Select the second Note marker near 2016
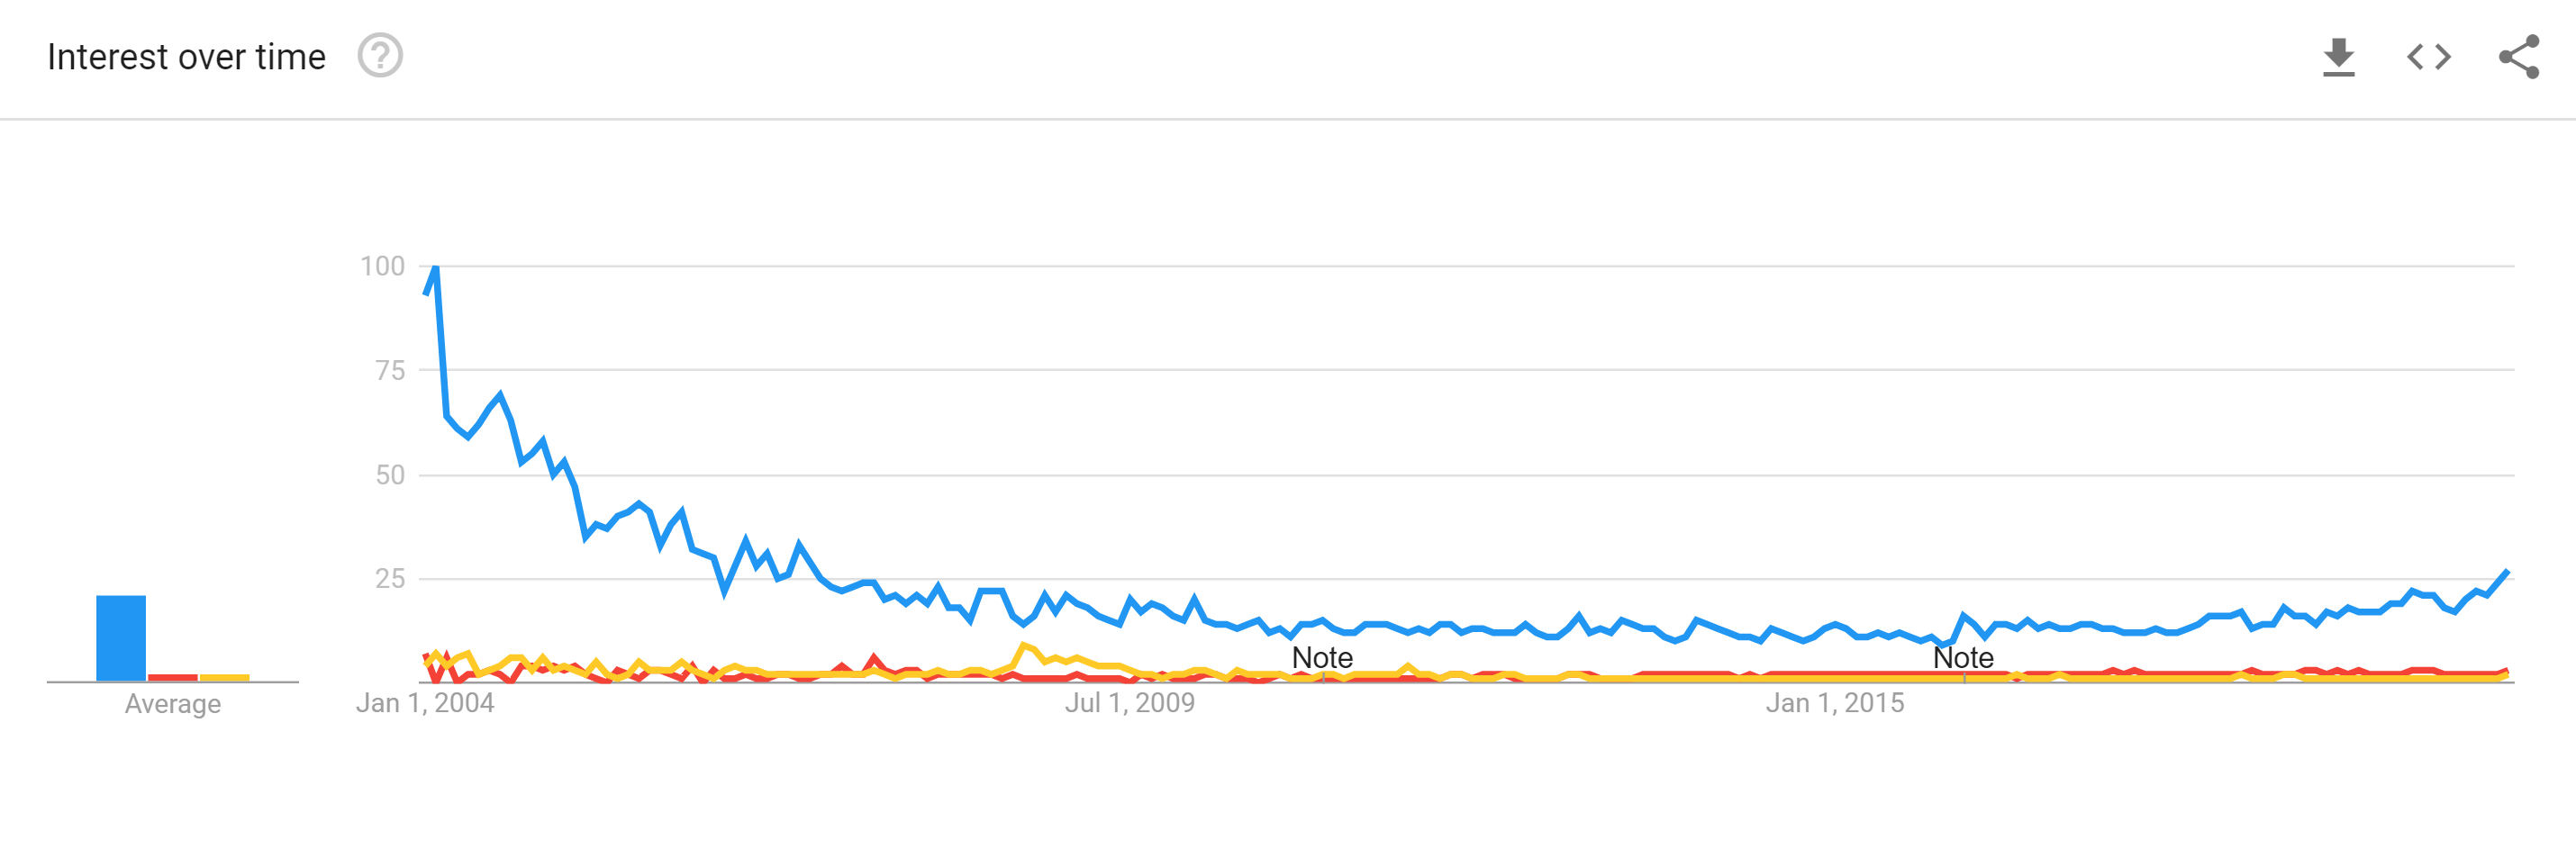The image size is (2576, 858). point(1963,658)
